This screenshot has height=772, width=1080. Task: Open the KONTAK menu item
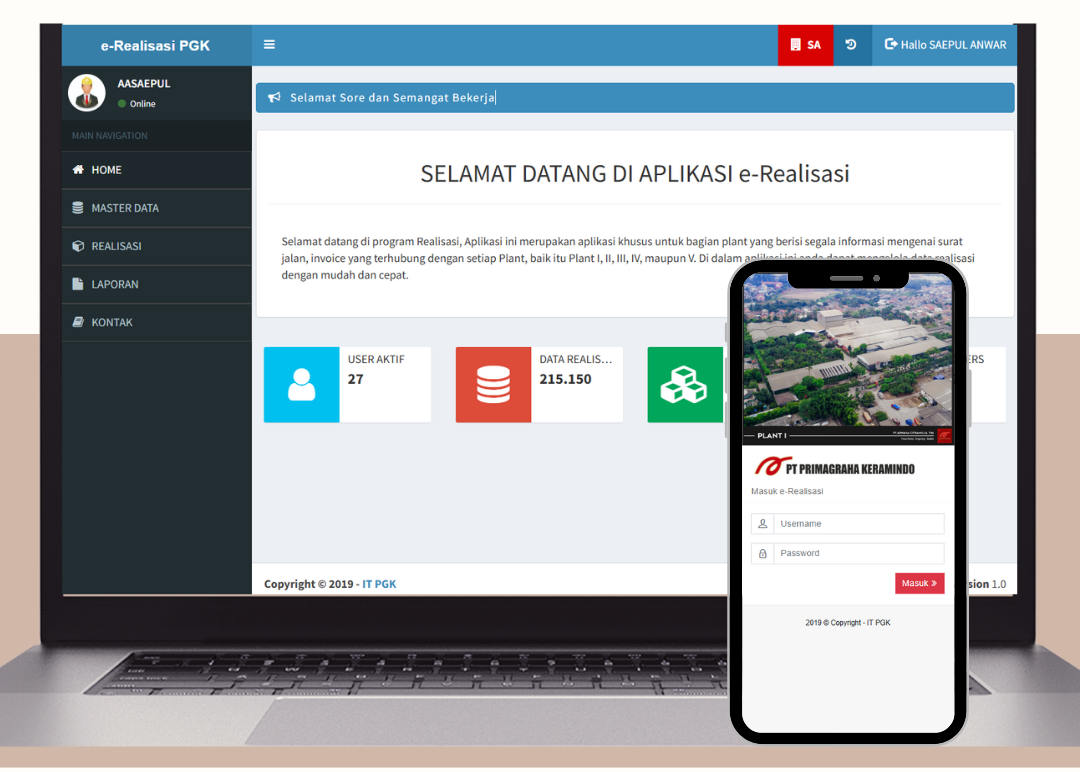[156, 322]
